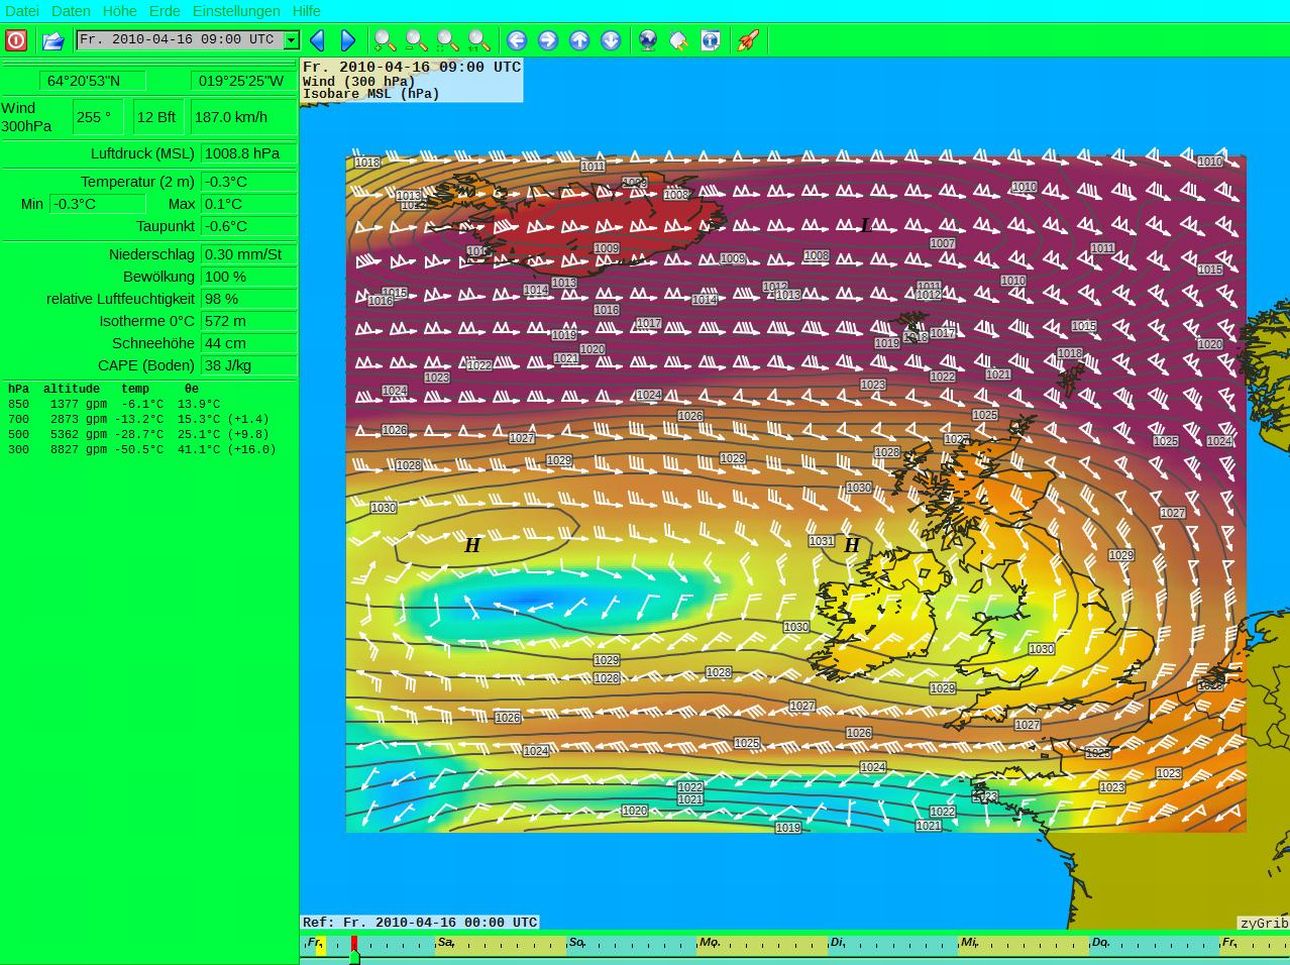This screenshot has height=965, width=1290.
Task: Go to the previous forecast time step
Action: click(317, 40)
